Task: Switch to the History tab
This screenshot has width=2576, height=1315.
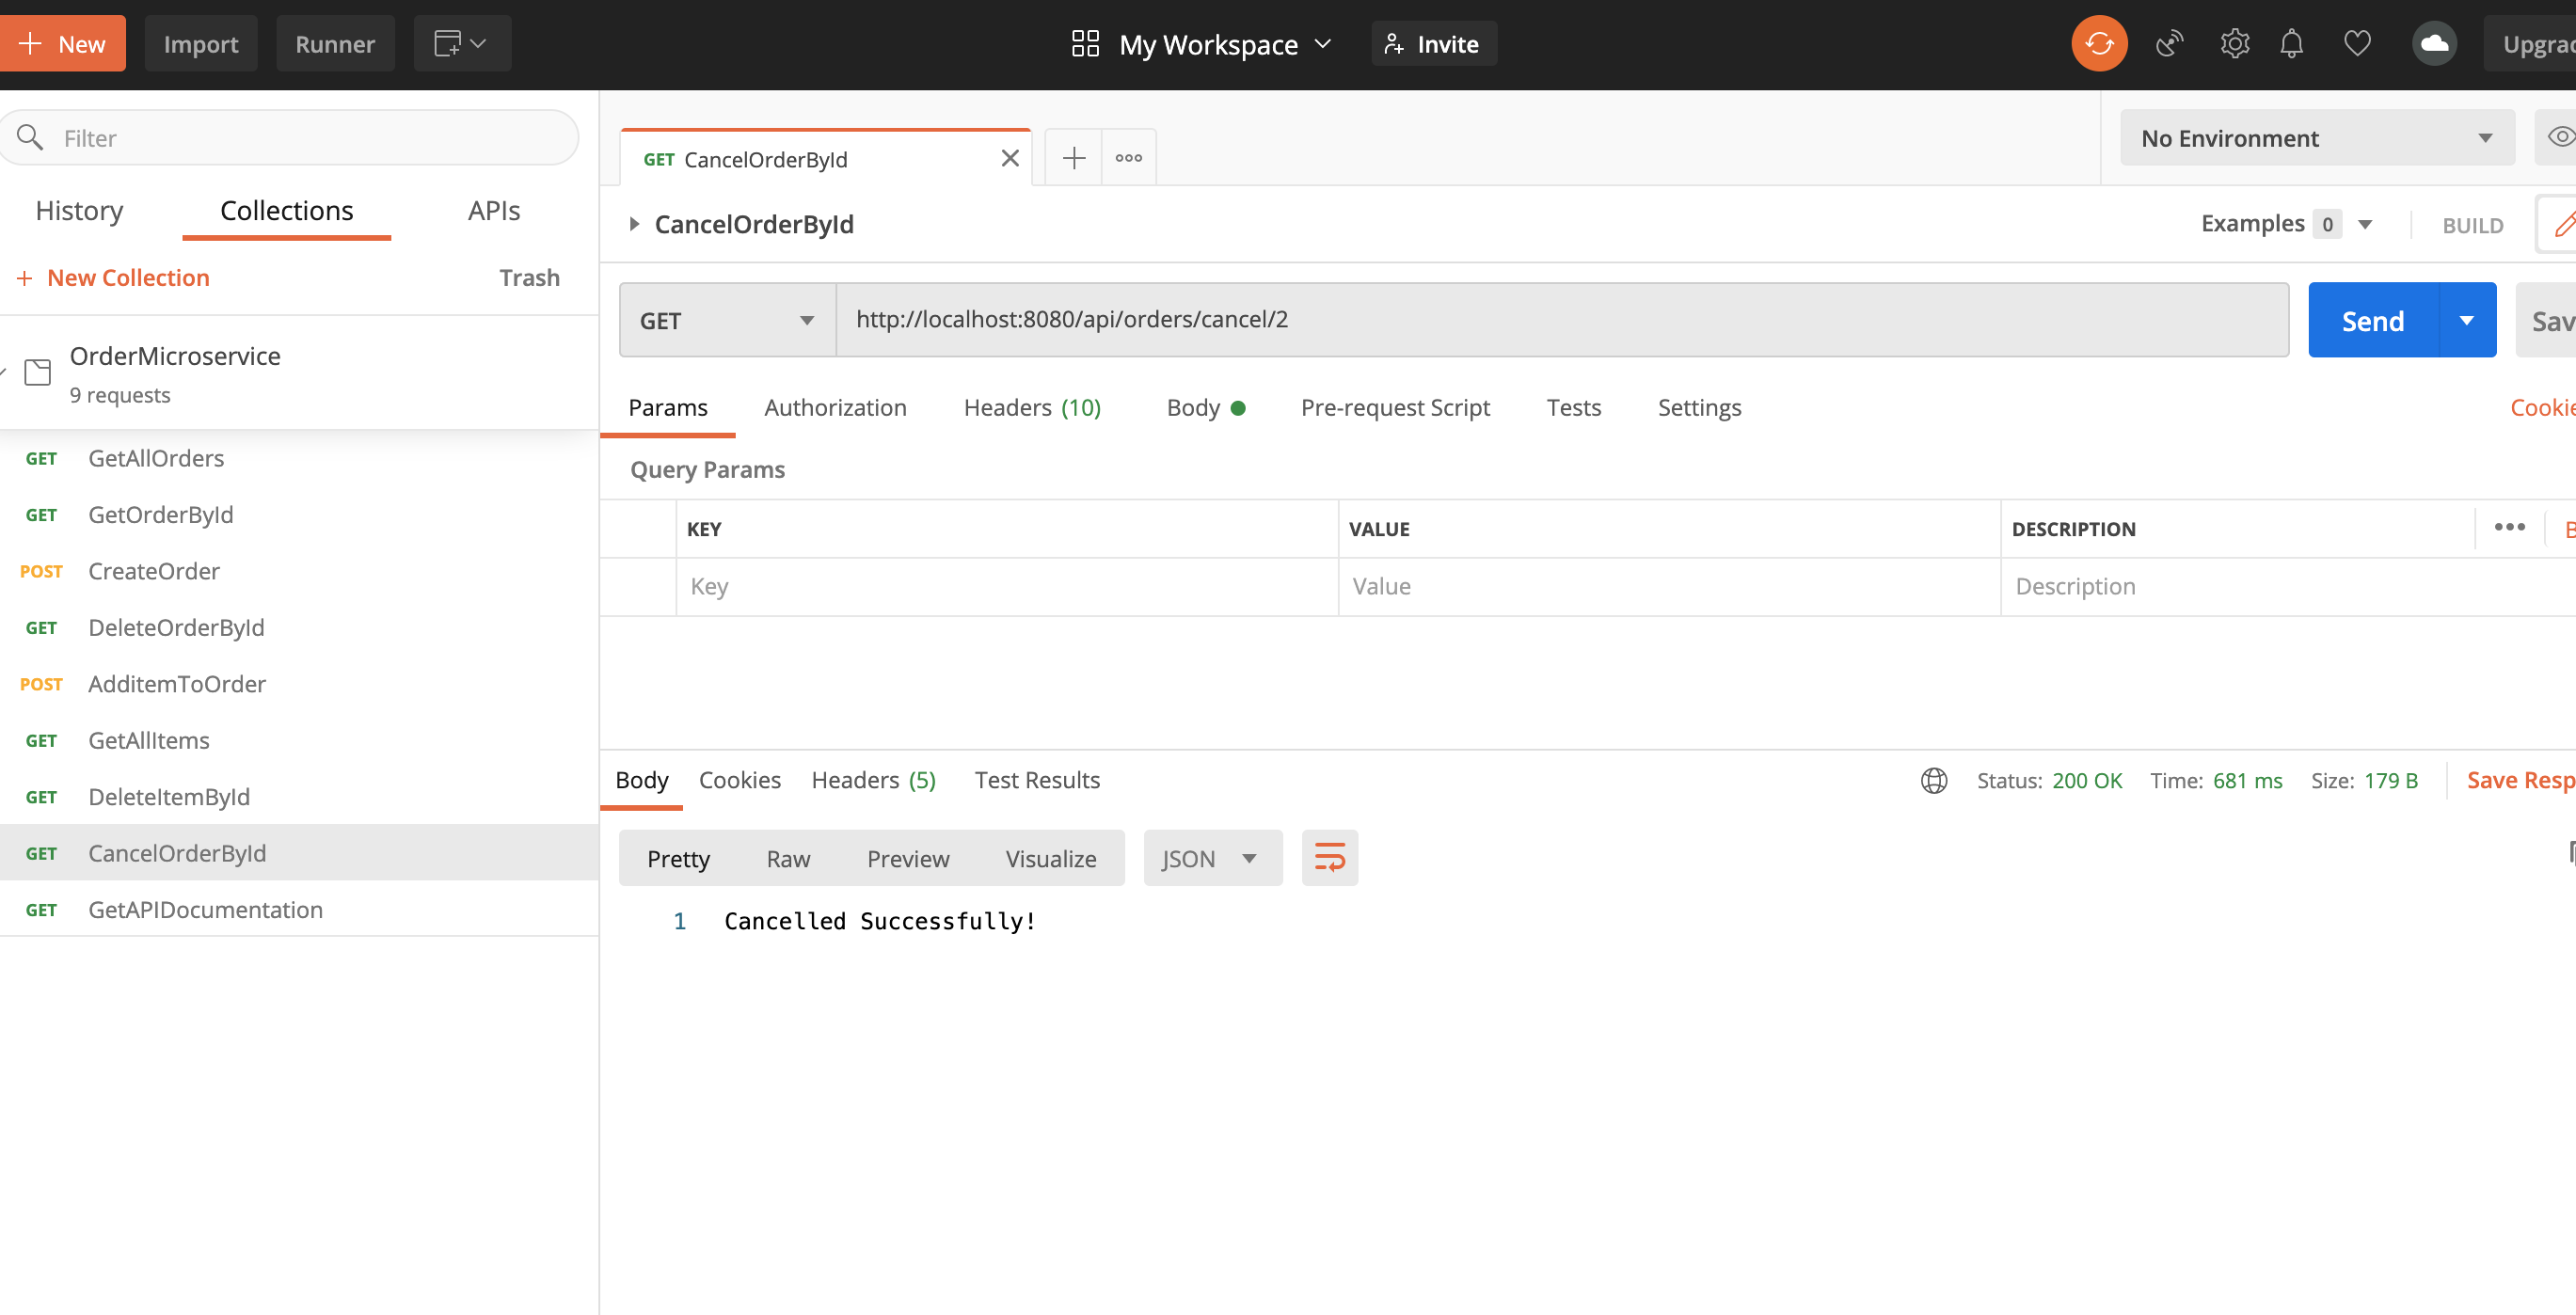Action: pos(79,210)
